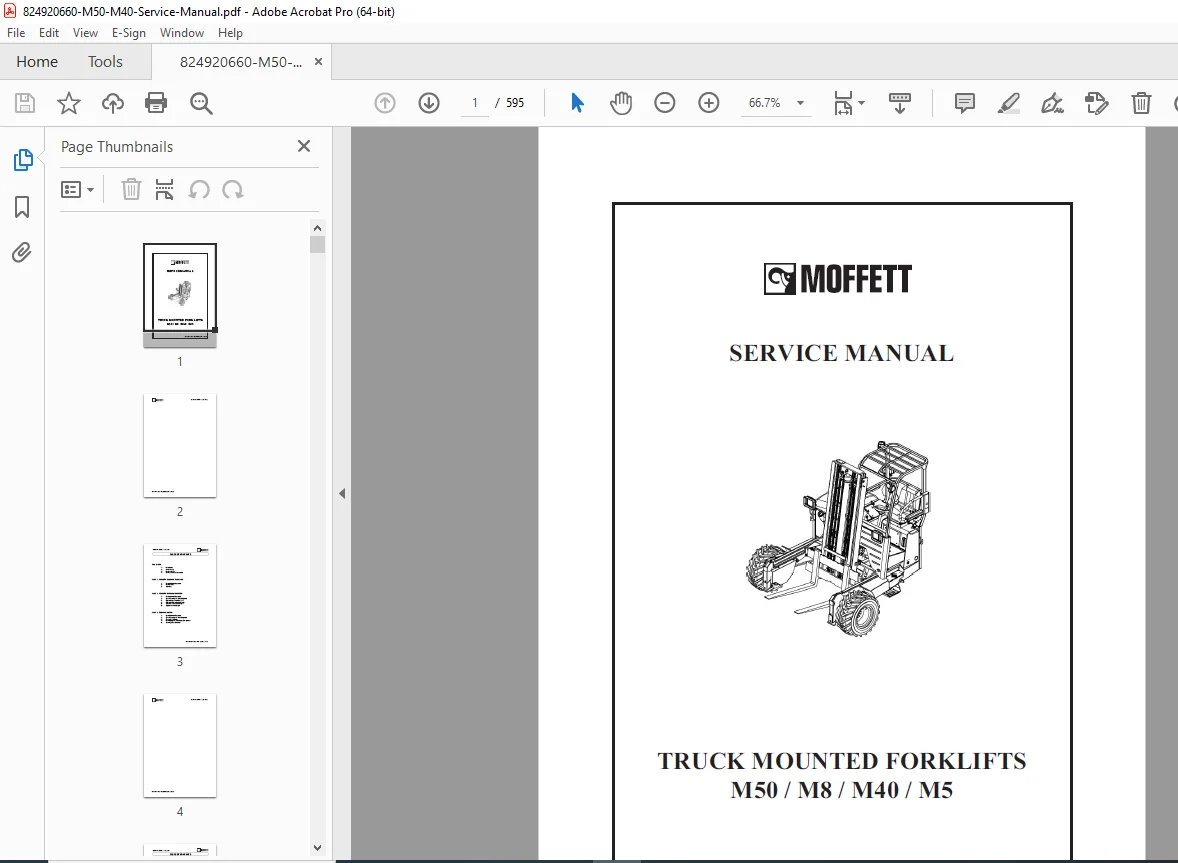
Task: Click the insert/extract pages thumbnail icon
Action: tap(164, 189)
